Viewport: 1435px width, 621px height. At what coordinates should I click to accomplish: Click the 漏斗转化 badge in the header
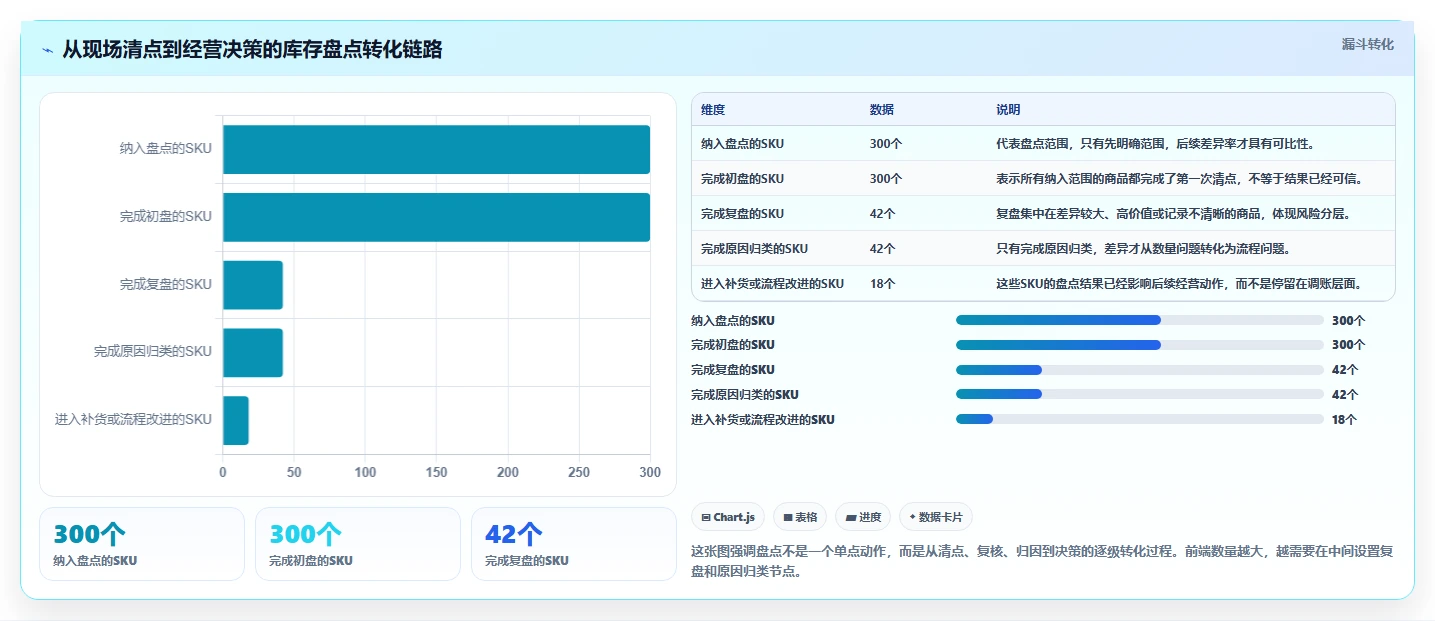pos(1367,44)
